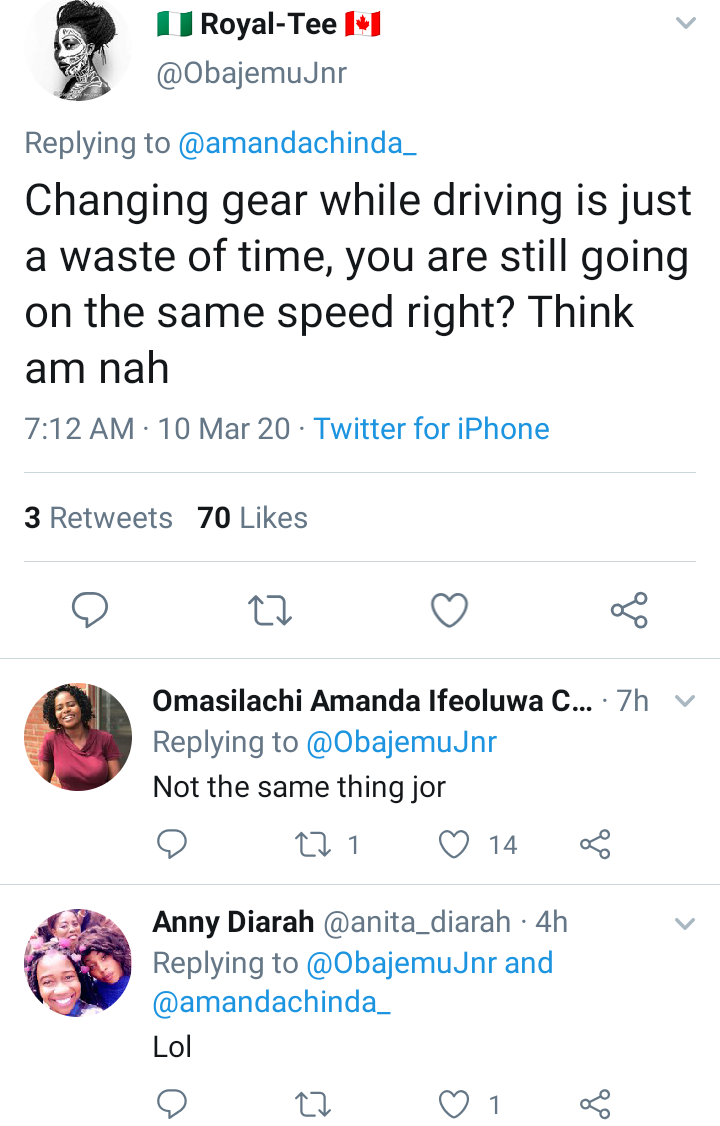Like Royal-Tee's main tweet
The width and height of the screenshot is (720, 1126).
pyautogui.click(x=450, y=609)
